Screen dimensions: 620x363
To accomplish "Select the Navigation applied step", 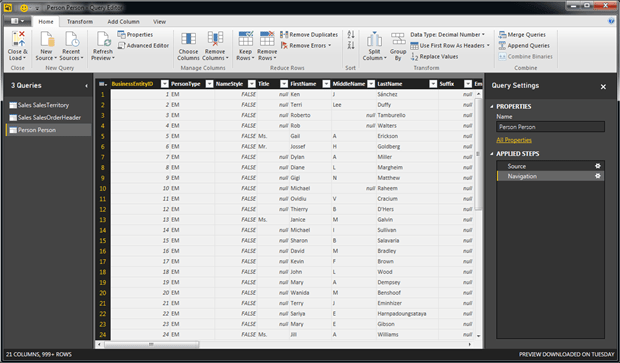I will (x=550, y=176).
